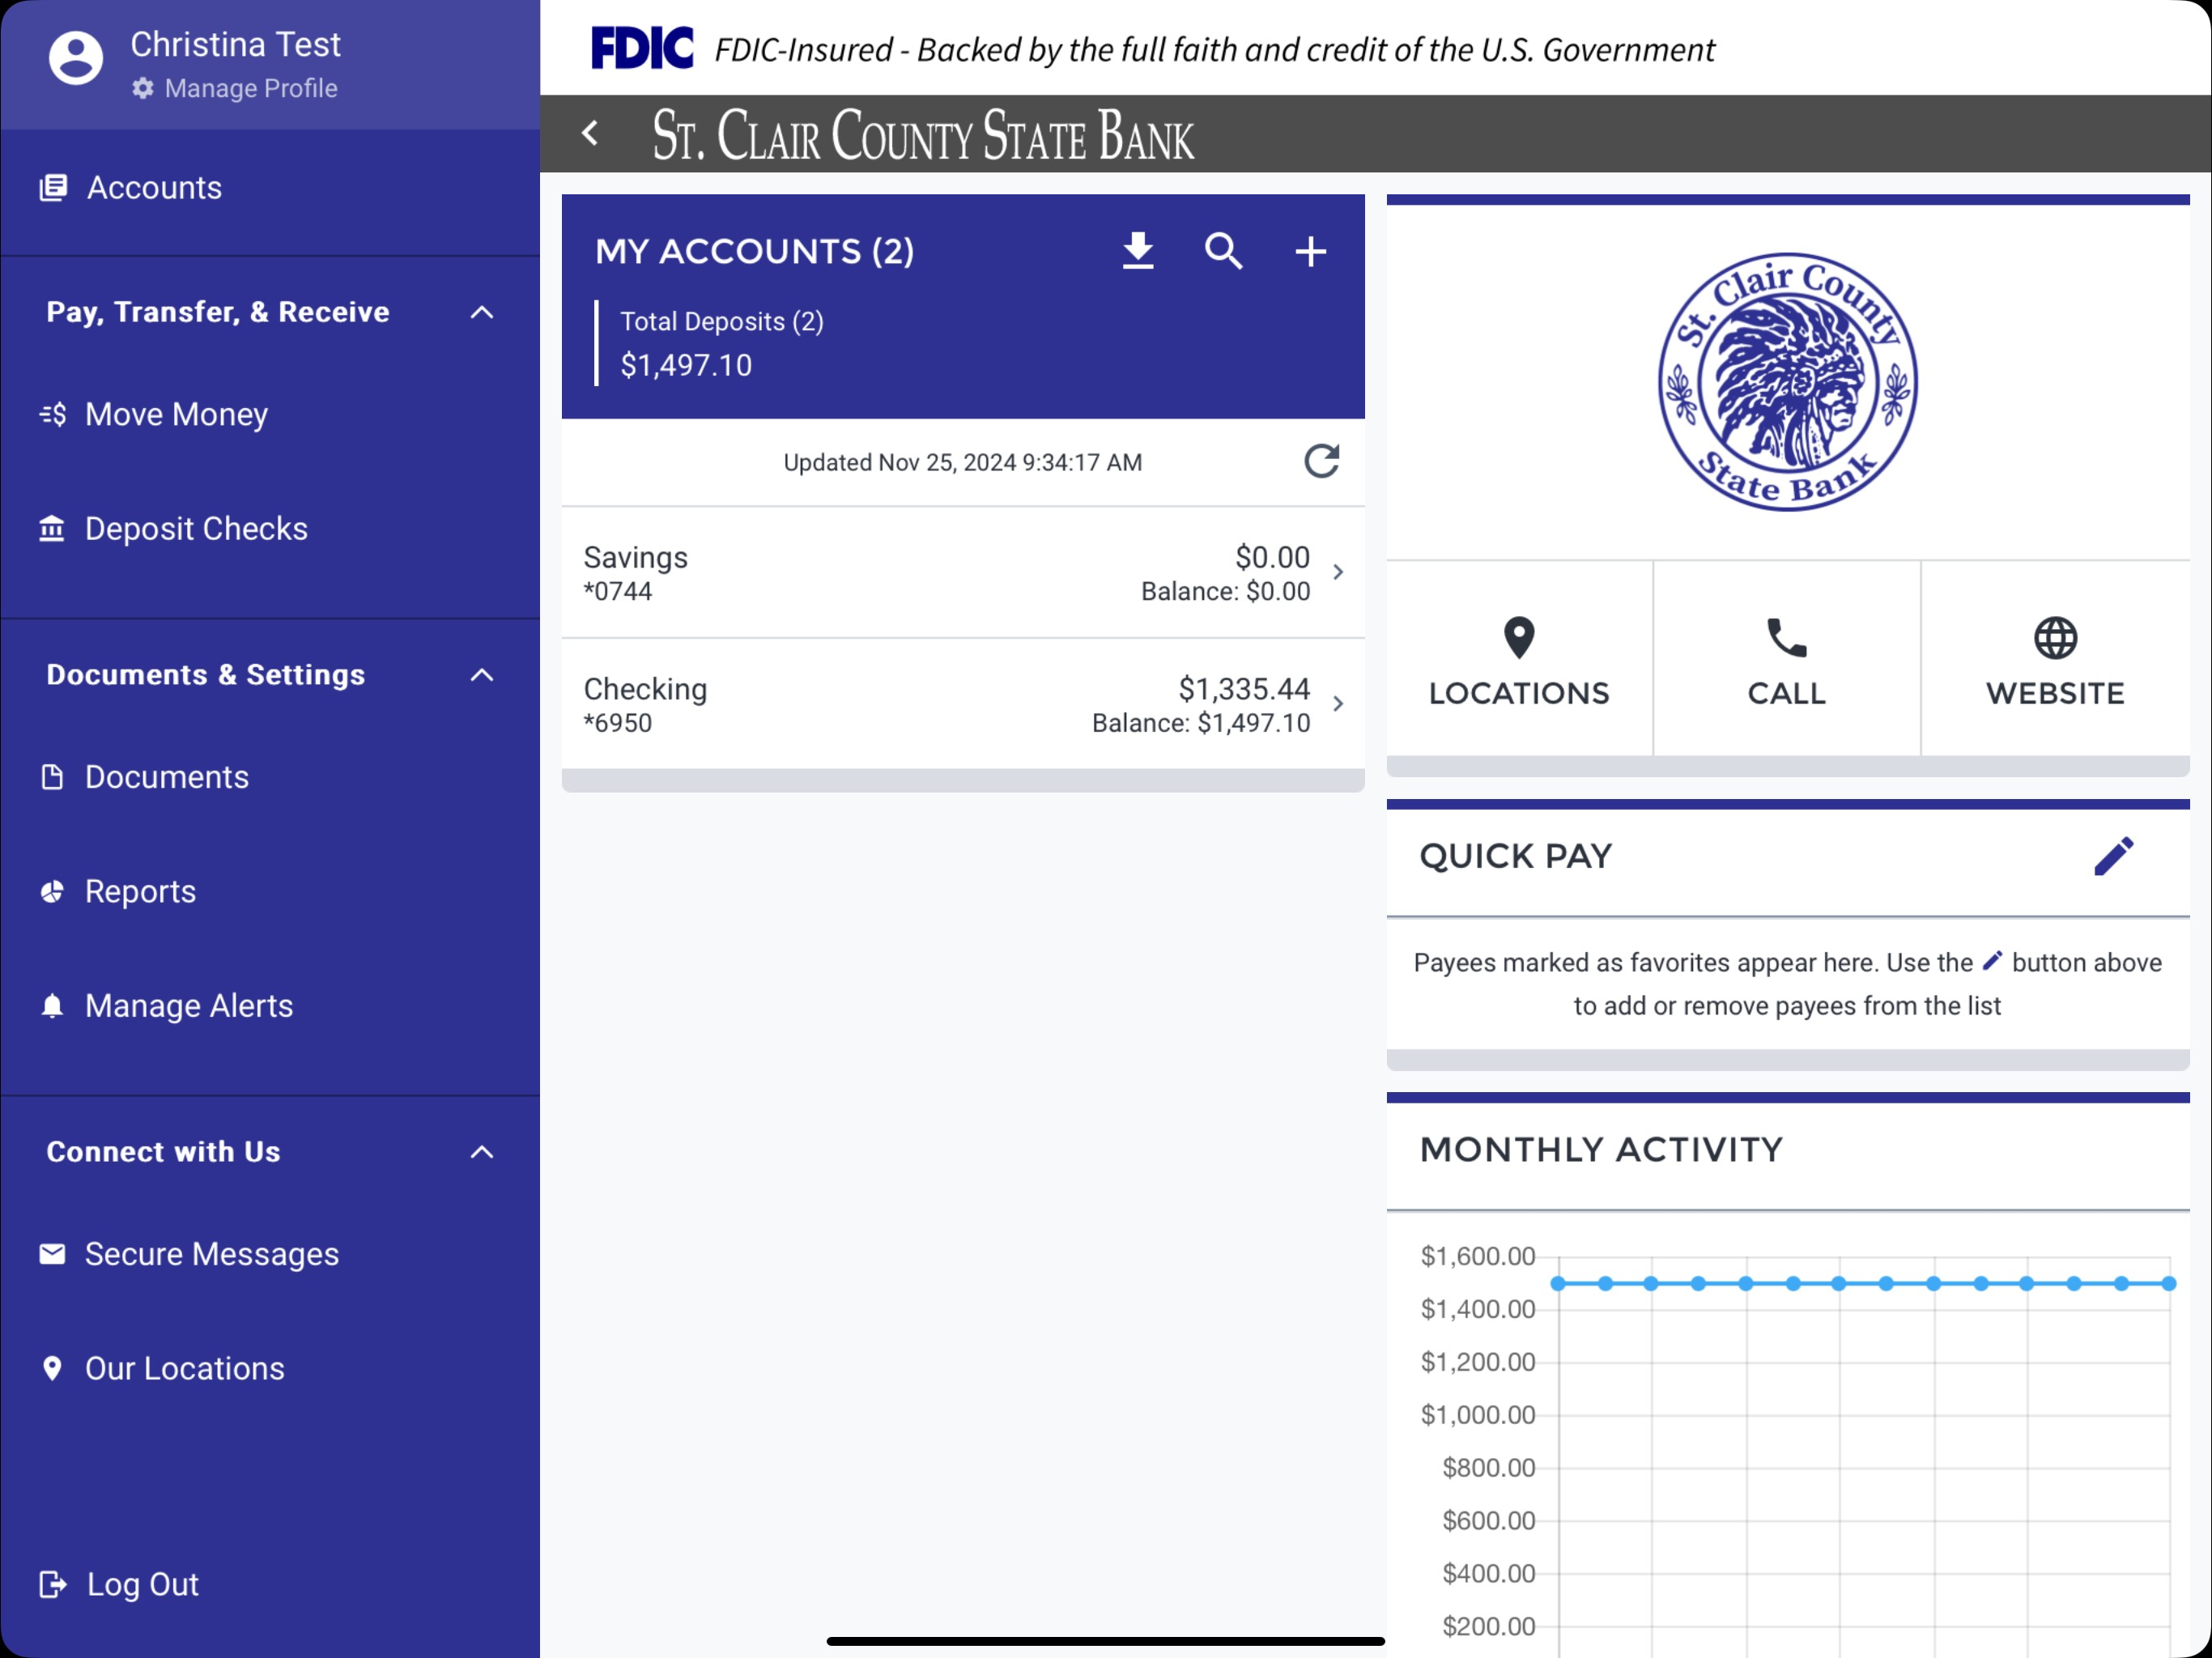The image size is (2212, 1658).
Task: Open the bank WEBSITE
Action: [x=2056, y=659]
